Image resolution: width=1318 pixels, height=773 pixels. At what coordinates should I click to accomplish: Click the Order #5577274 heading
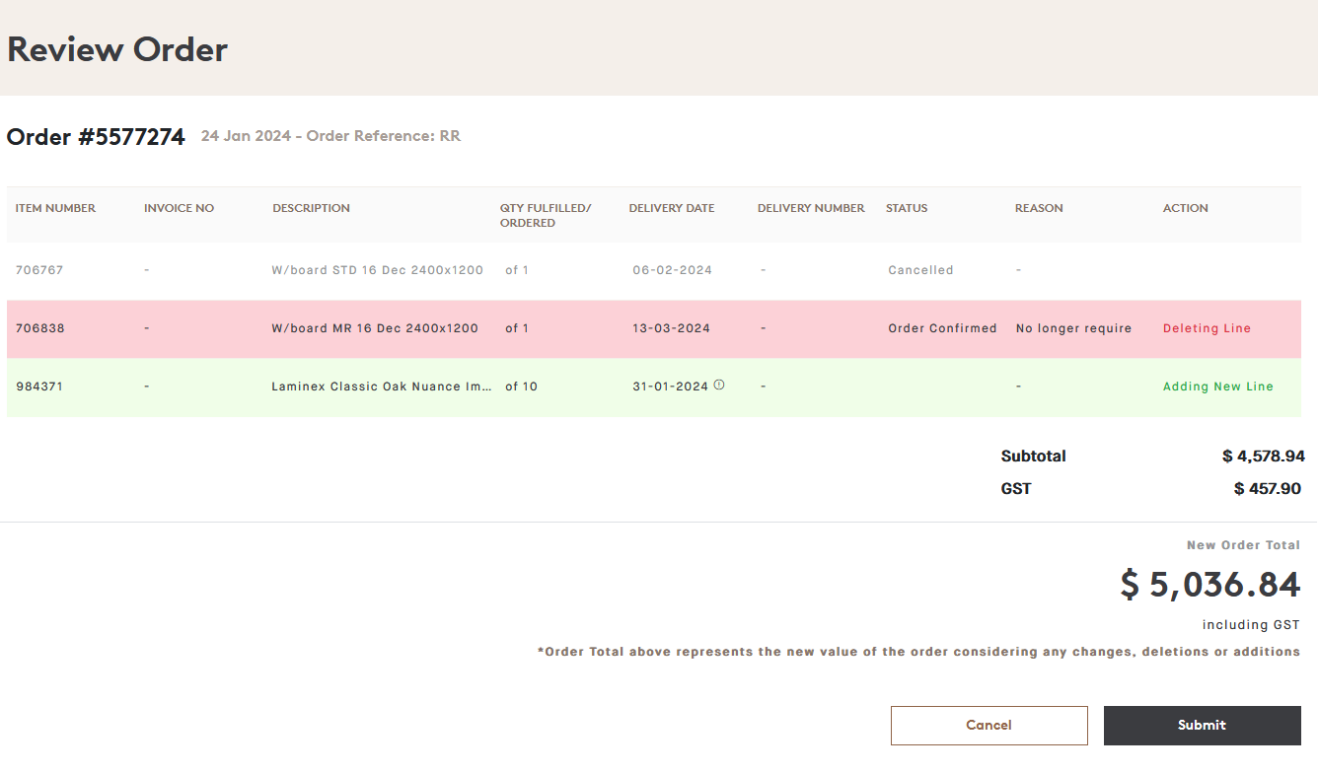pos(95,137)
